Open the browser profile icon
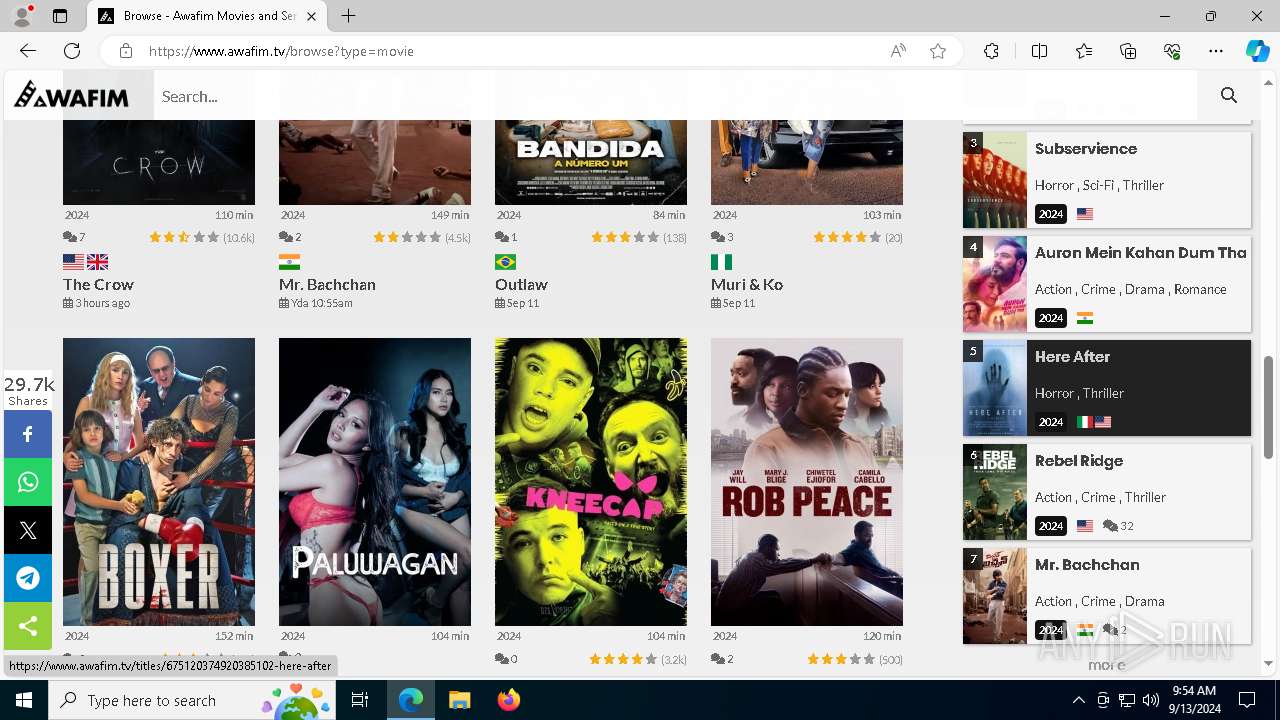The width and height of the screenshot is (1280, 720). pyautogui.click(x=22, y=16)
